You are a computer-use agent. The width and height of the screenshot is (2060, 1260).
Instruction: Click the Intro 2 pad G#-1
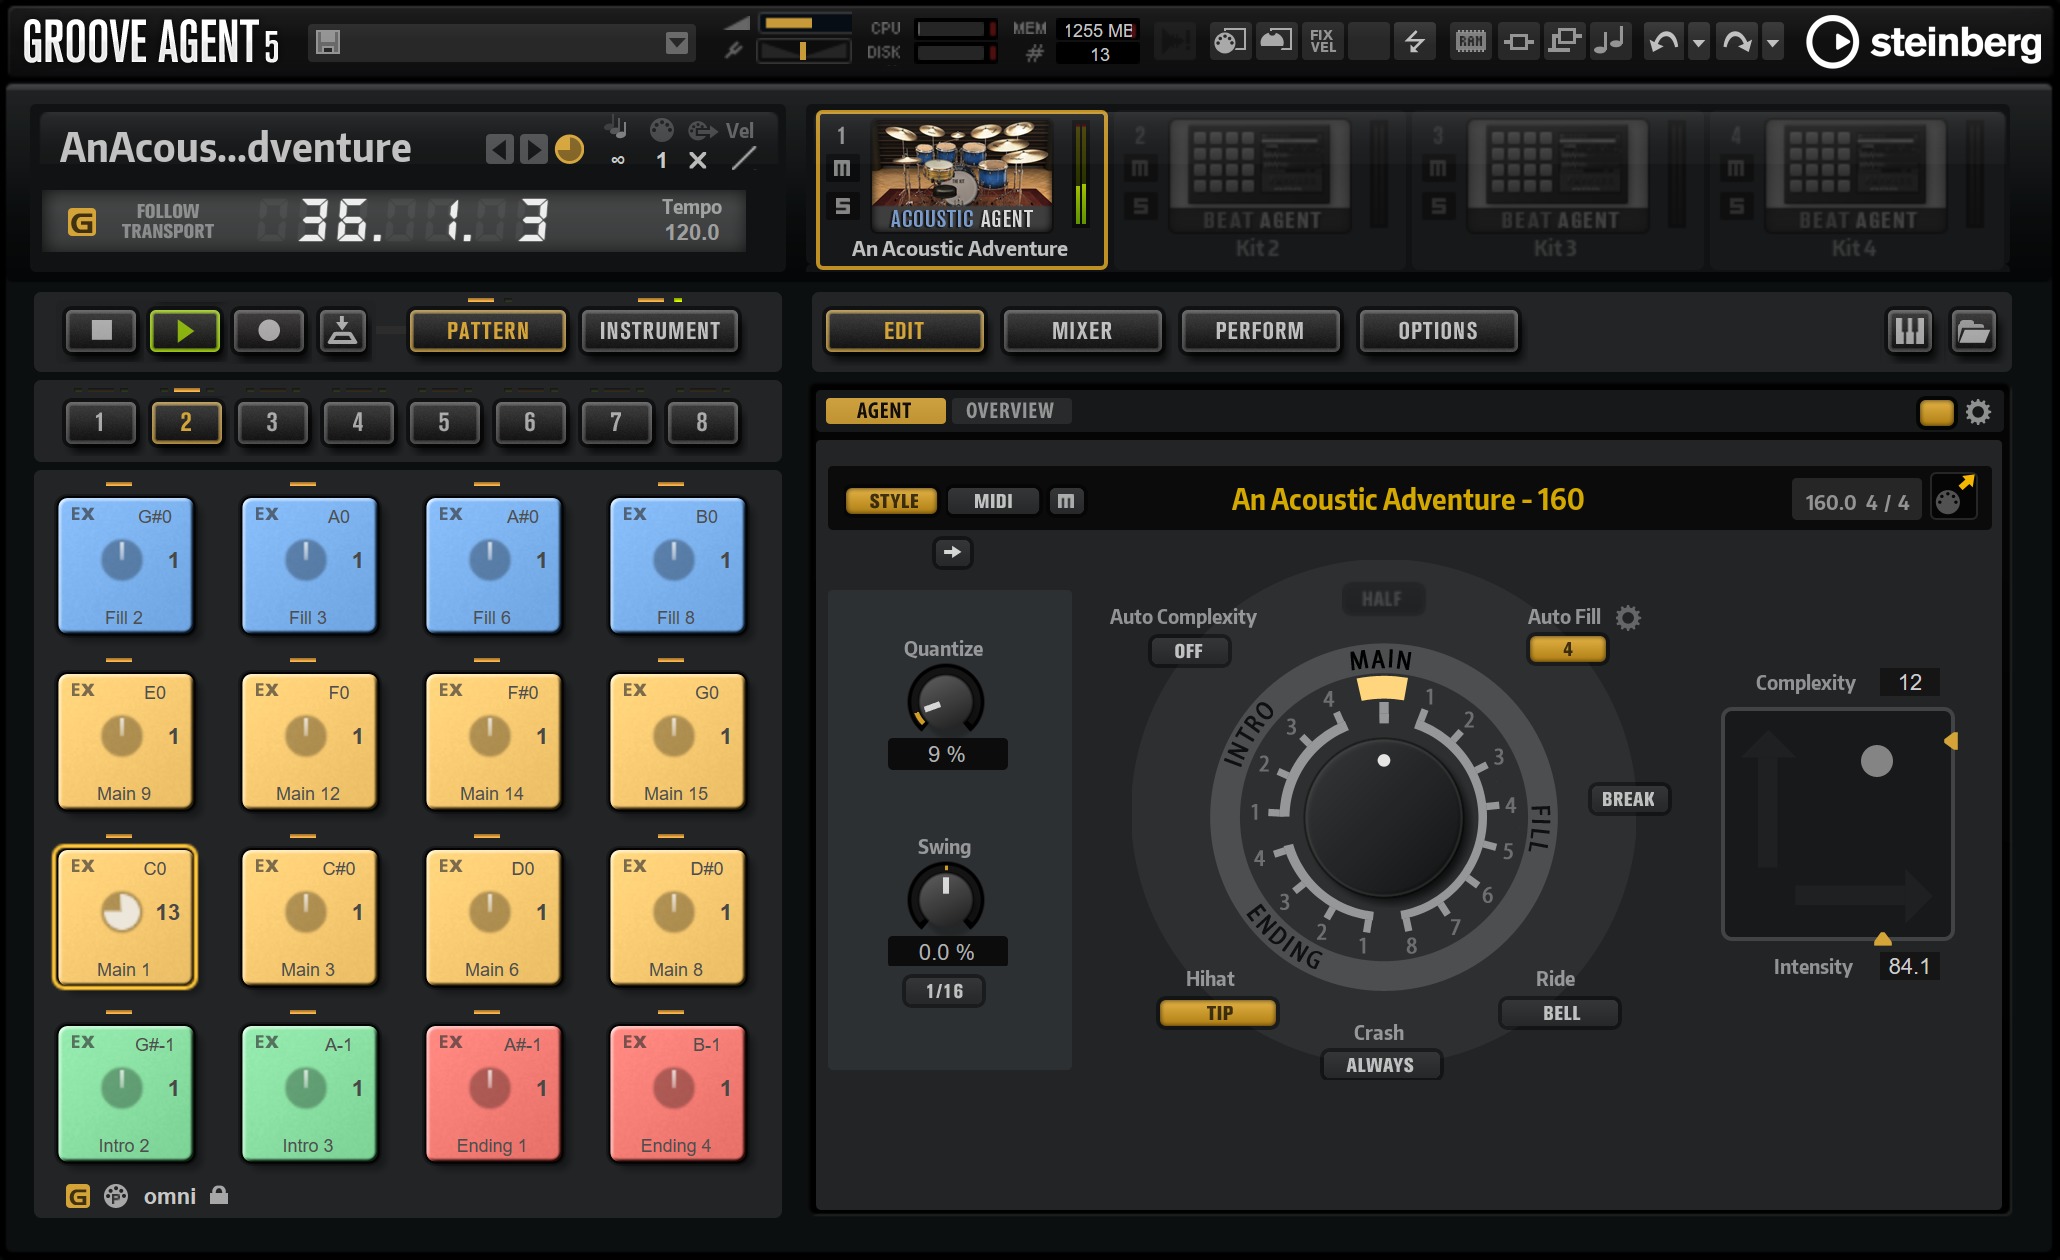125,1093
